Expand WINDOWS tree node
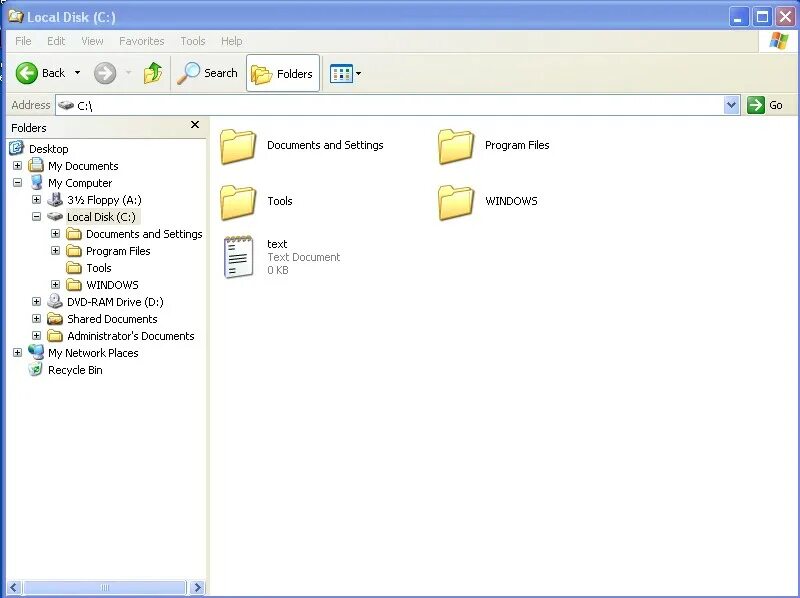Screen dimensions: 800x598 (55, 284)
